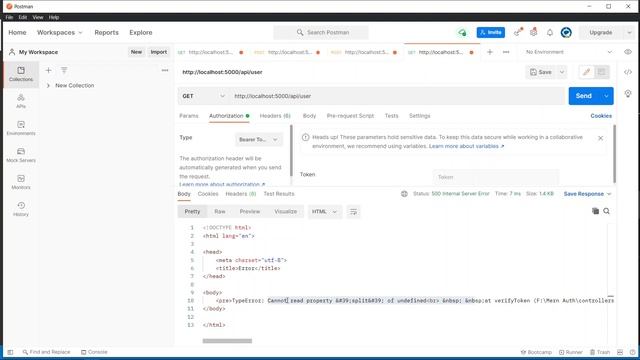Open the Monitors sidebar section
The height and width of the screenshot is (360, 640).
(x=21, y=182)
